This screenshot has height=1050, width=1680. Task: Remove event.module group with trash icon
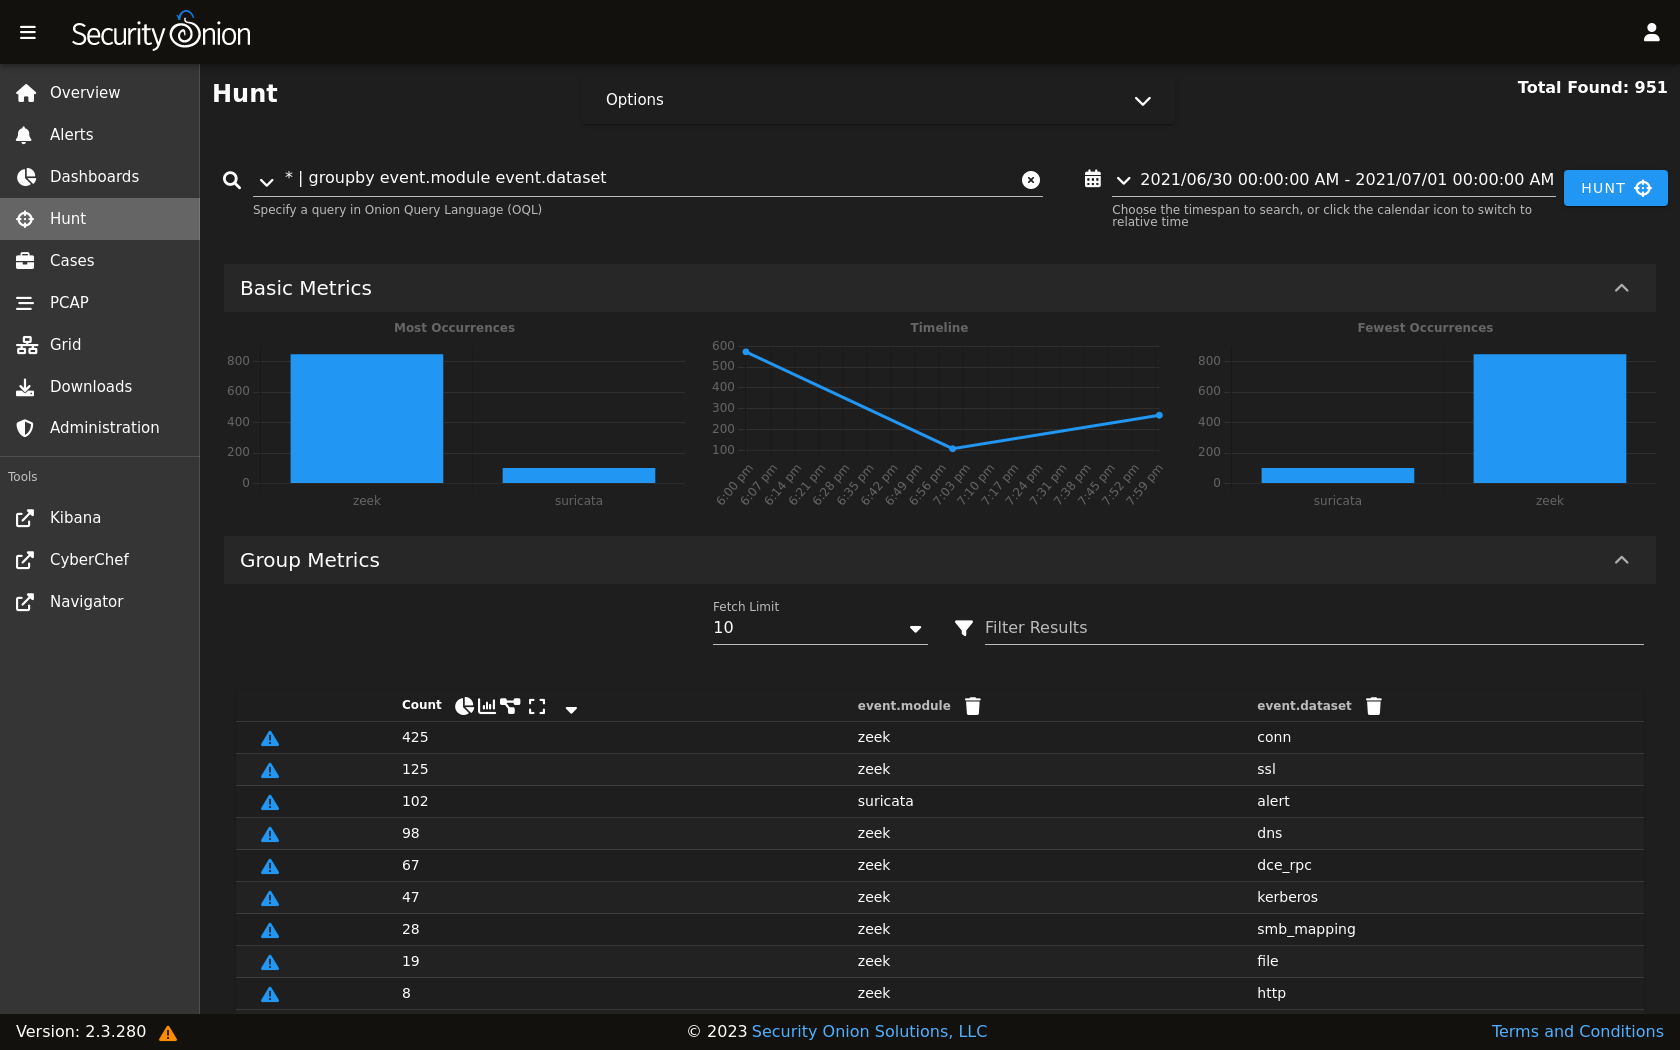pos(973,706)
